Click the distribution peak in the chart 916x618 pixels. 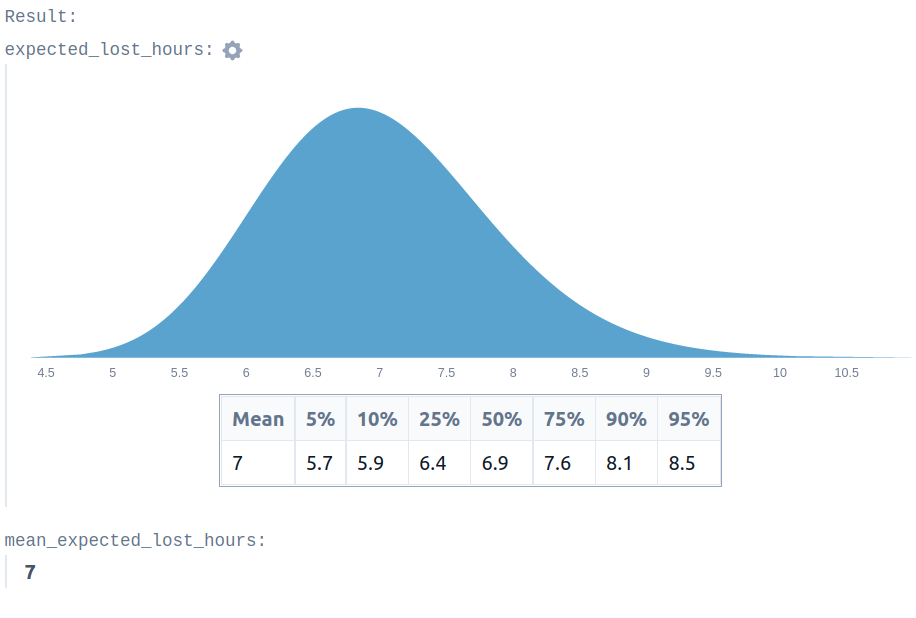click(358, 111)
